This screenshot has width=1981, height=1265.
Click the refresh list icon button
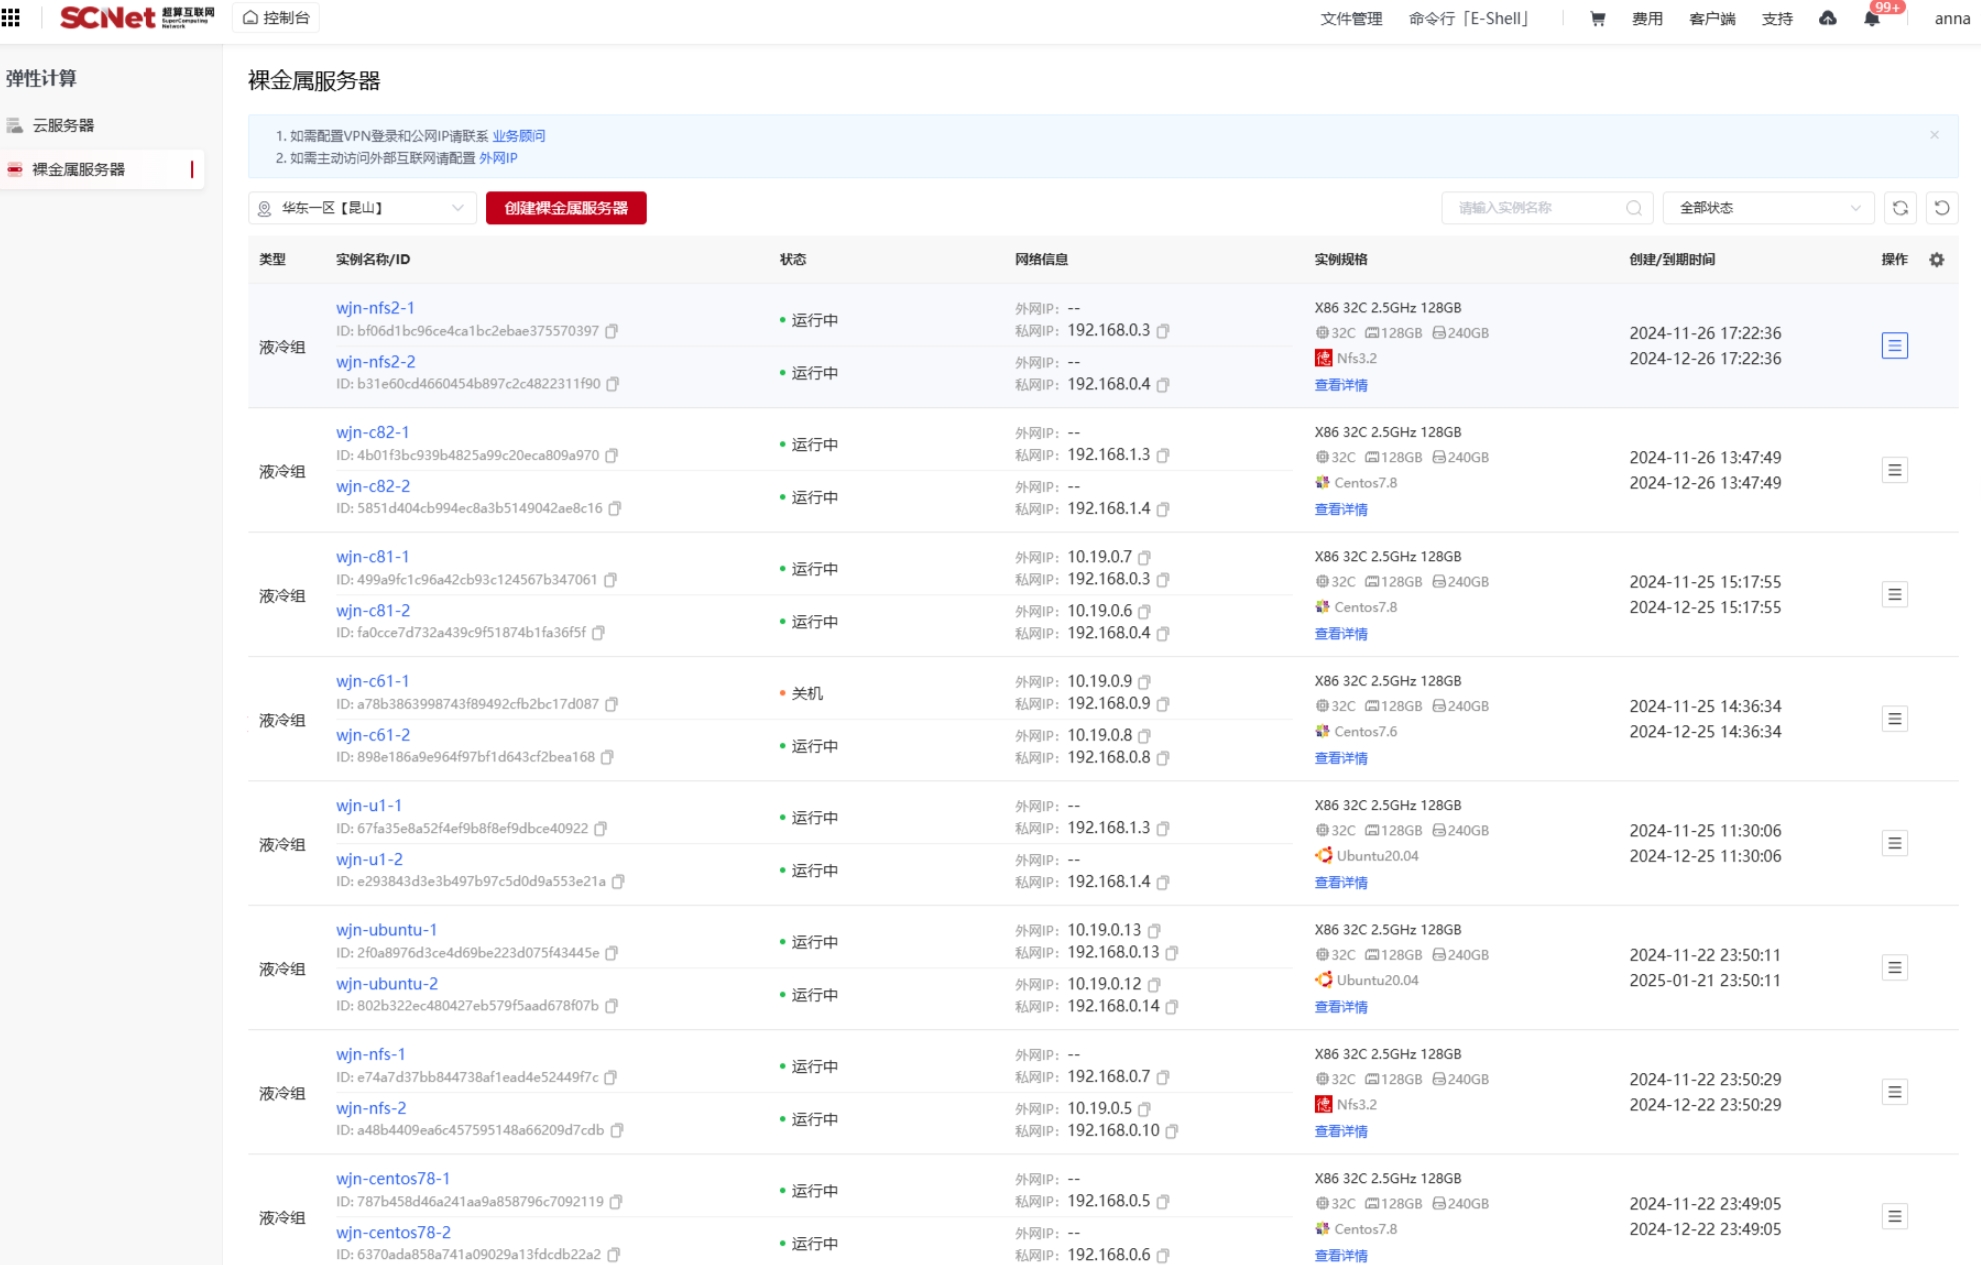coord(1900,208)
